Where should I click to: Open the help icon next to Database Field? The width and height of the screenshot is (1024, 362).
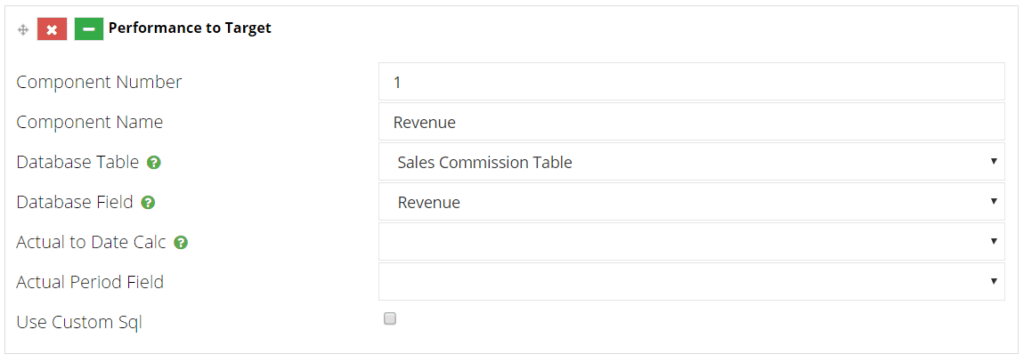point(148,203)
